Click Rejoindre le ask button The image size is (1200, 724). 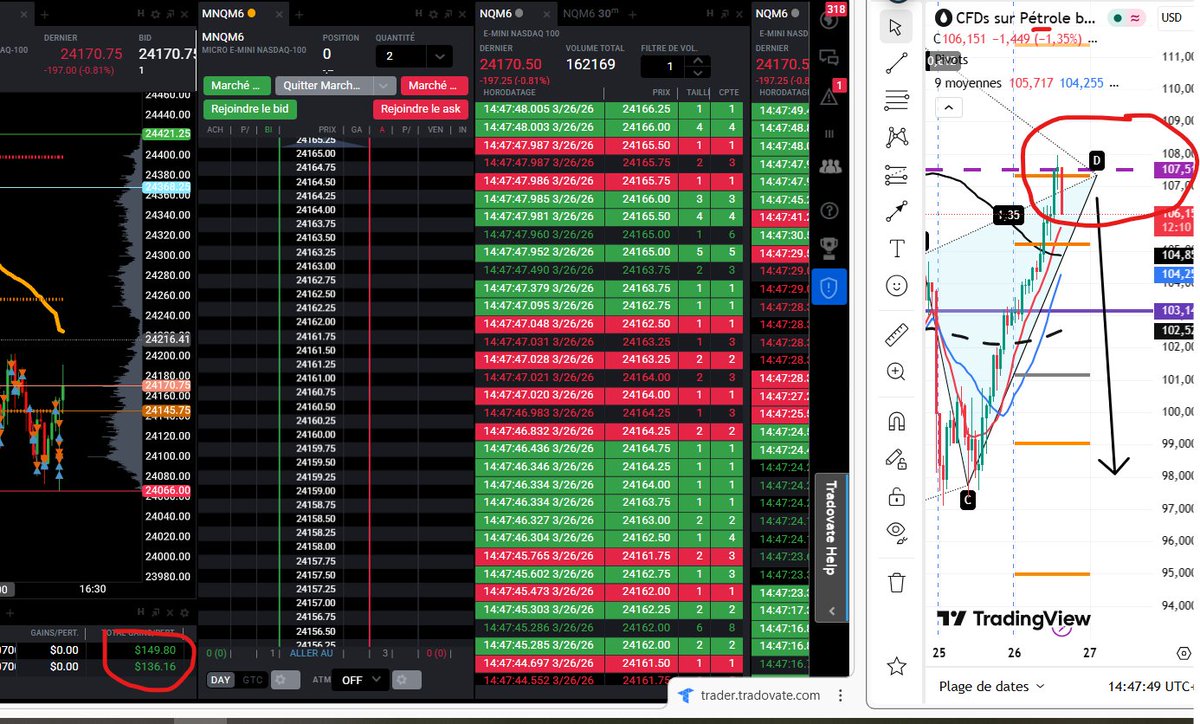[x=421, y=108]
